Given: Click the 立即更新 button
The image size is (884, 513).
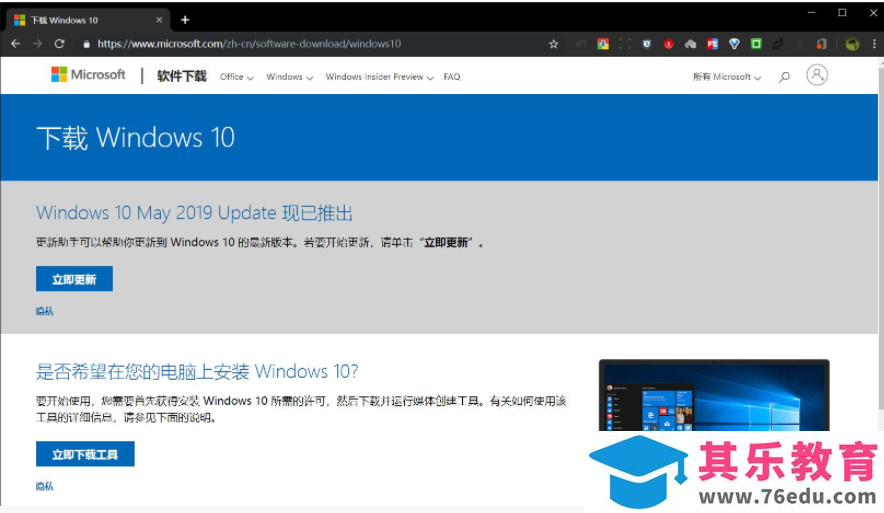Looking at the screenshot, I should point(74,279).
